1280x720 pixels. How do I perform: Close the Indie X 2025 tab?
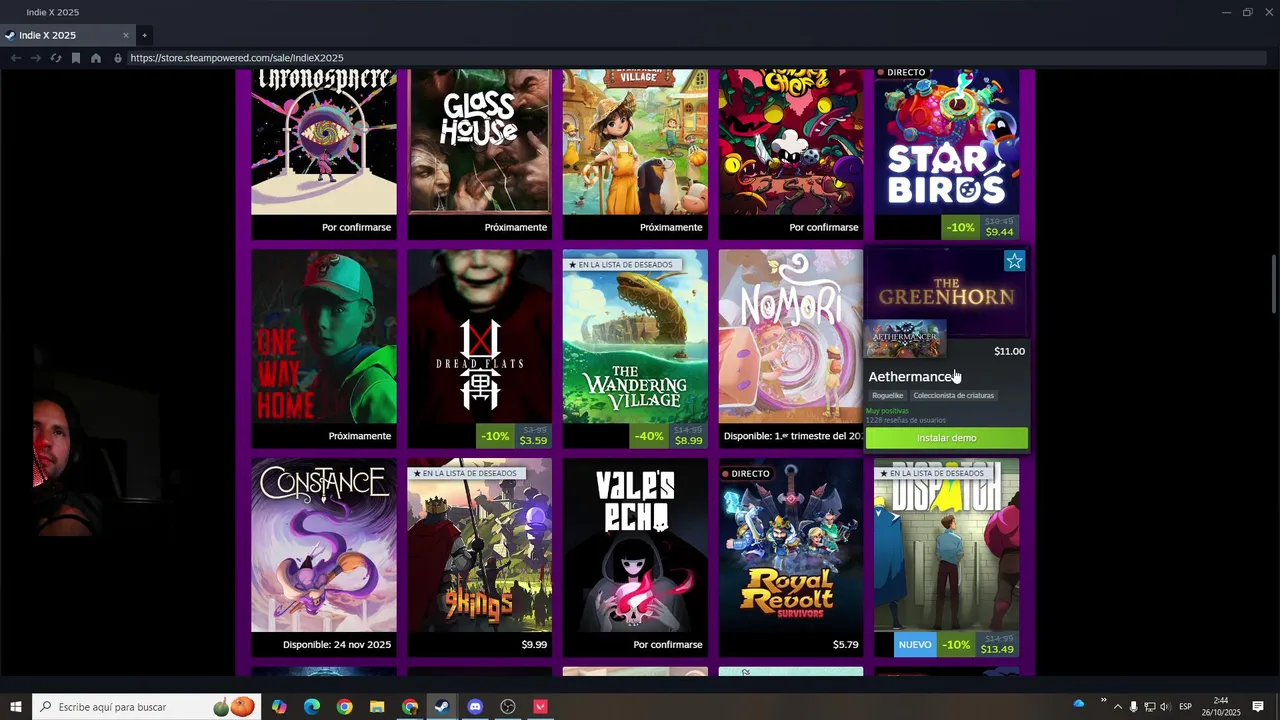coord(126,35)
